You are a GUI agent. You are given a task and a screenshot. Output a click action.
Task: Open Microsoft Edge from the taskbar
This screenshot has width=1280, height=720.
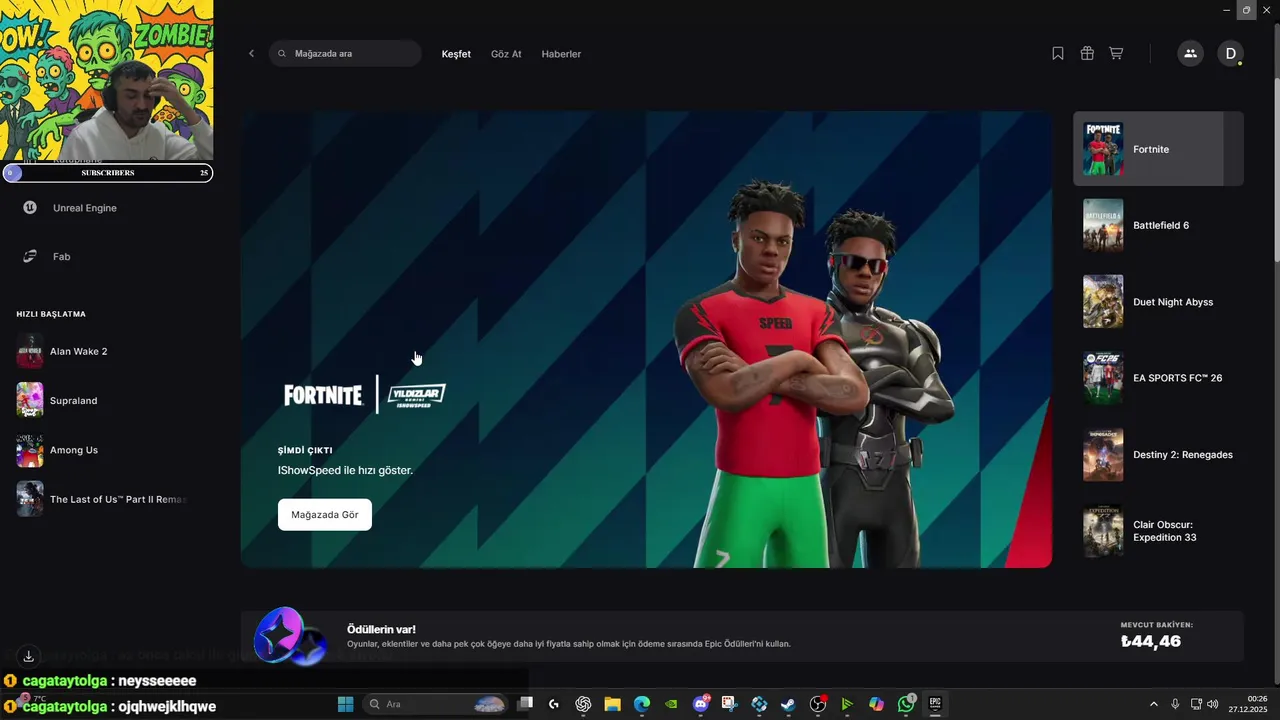(642, 704)
